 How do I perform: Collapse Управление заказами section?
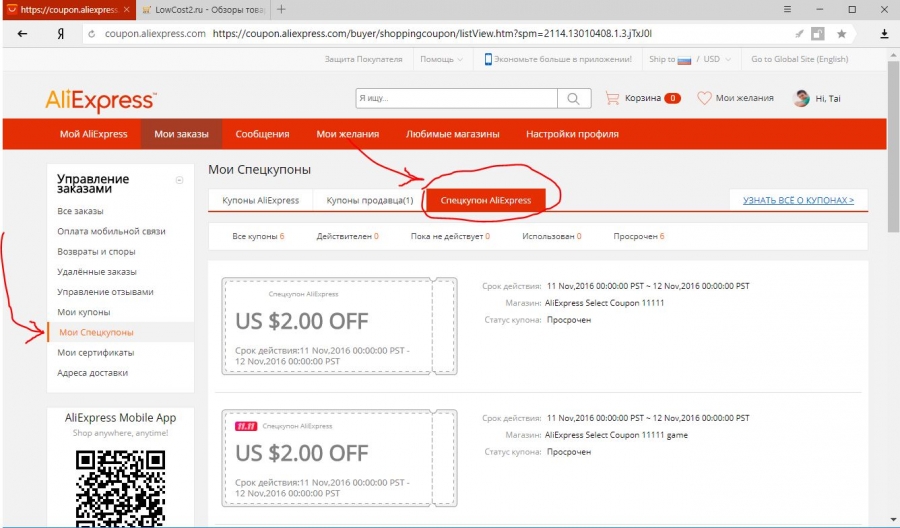coord(179,180)
